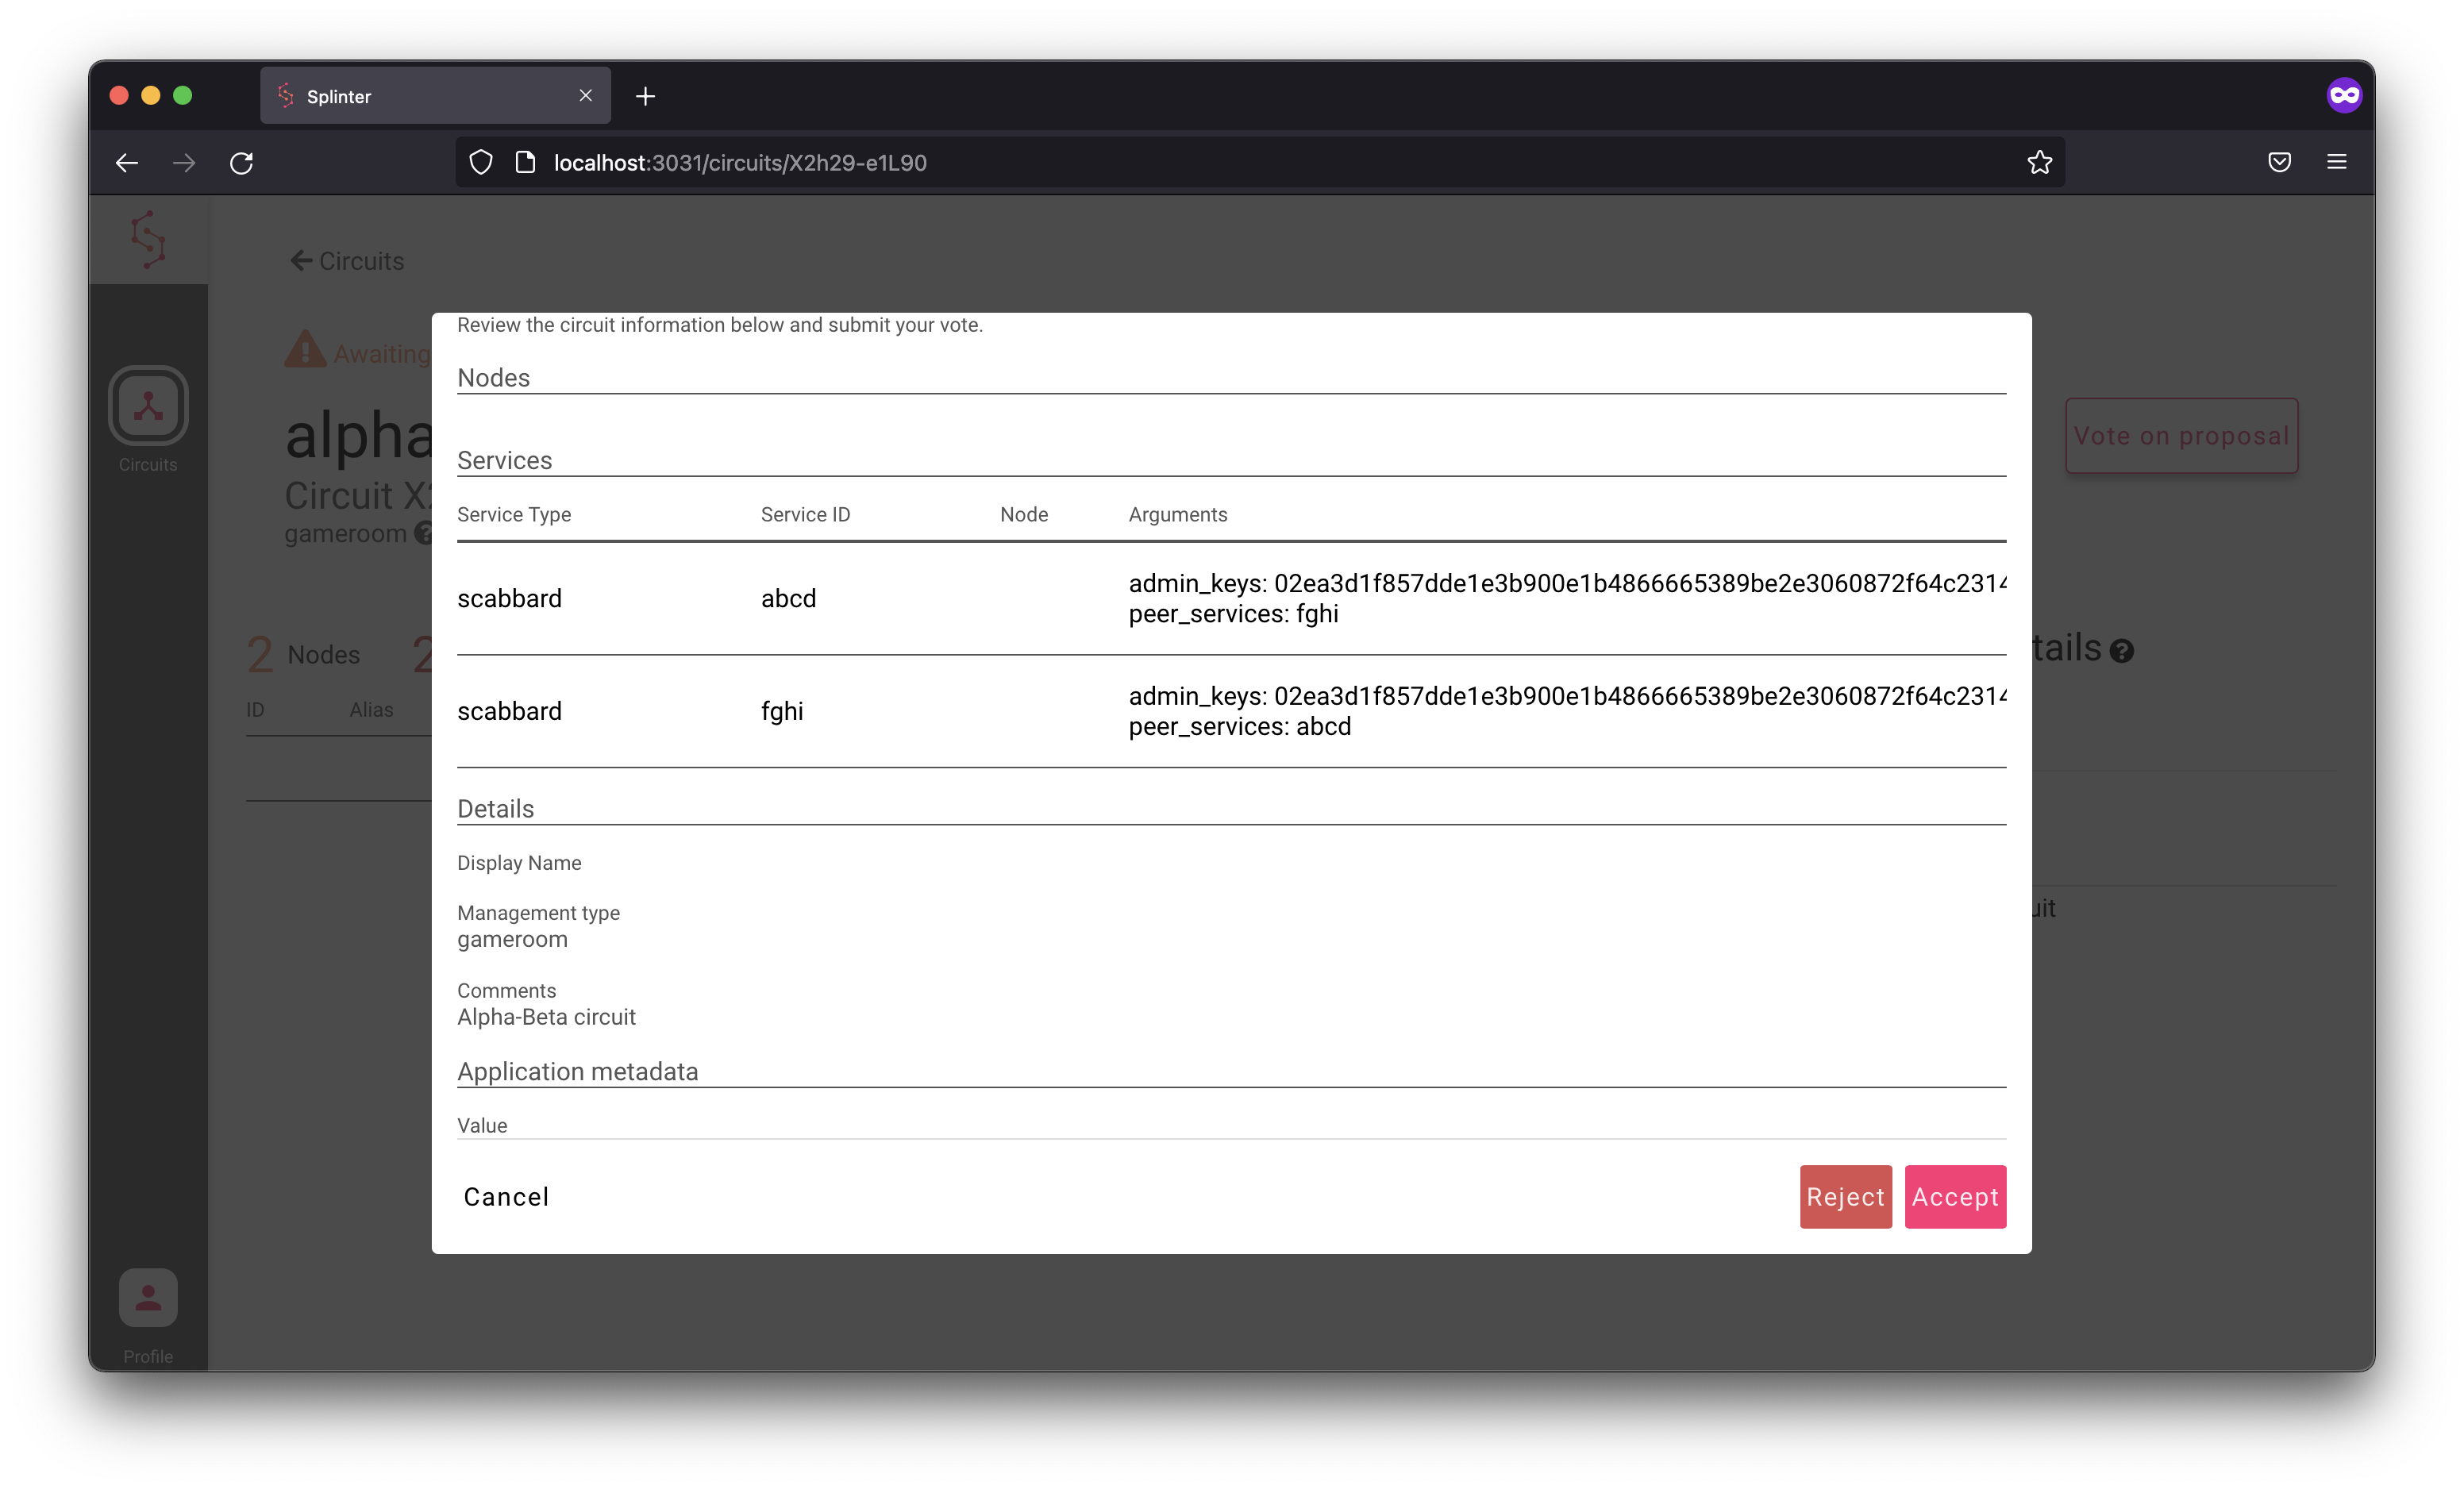This screenshot has width=2464, height=1489.
Task: Select the Splinter browser tab
Action: tap(435, 96)
